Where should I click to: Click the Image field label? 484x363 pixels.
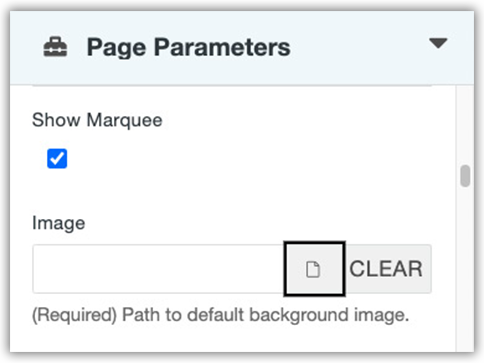point(58,223)
